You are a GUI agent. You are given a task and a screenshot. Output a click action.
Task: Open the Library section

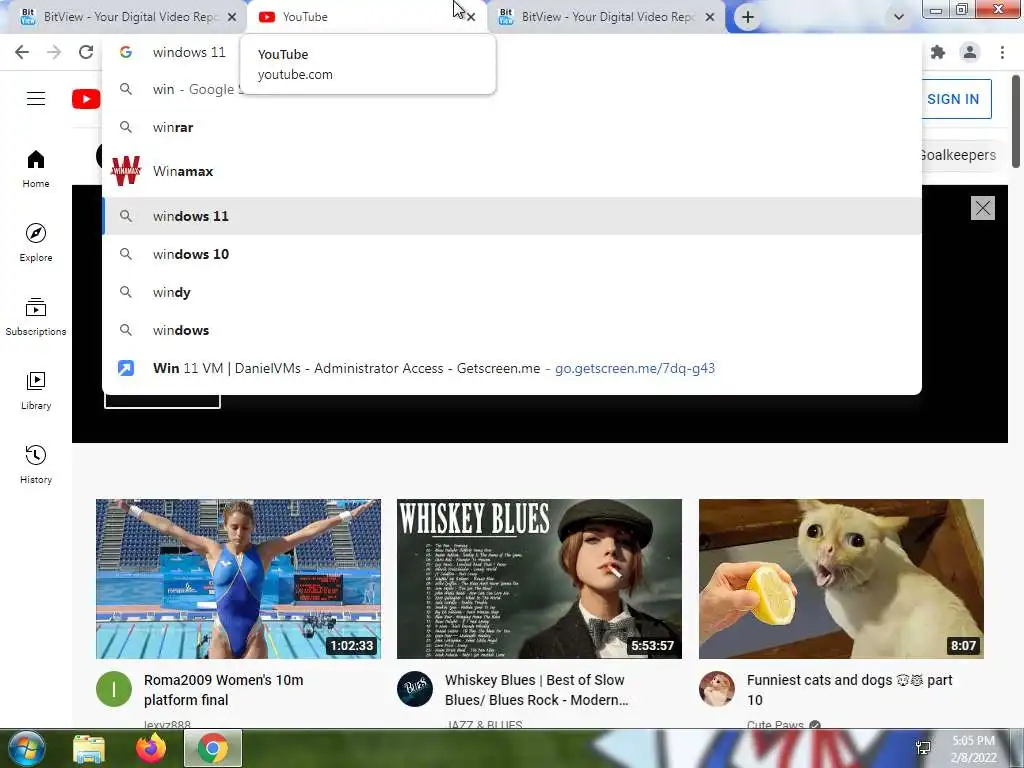point(36,391)
